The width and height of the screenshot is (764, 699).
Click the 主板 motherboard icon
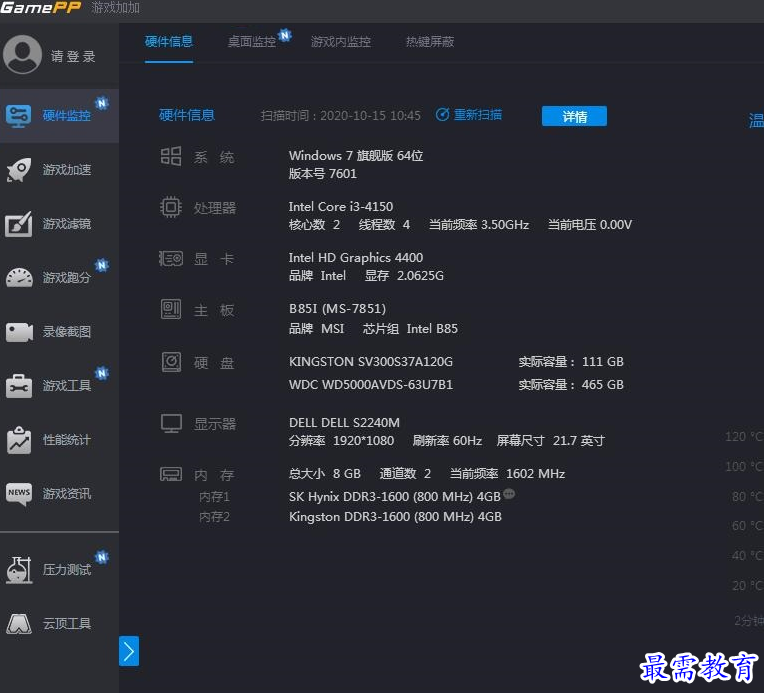click(x=171, y=309)
